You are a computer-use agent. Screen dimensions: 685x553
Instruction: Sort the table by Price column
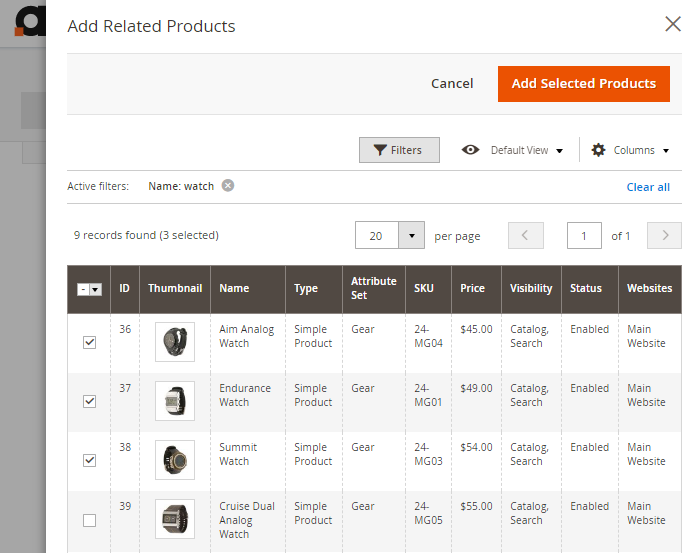pyautogui.click(x=472, y=288)
